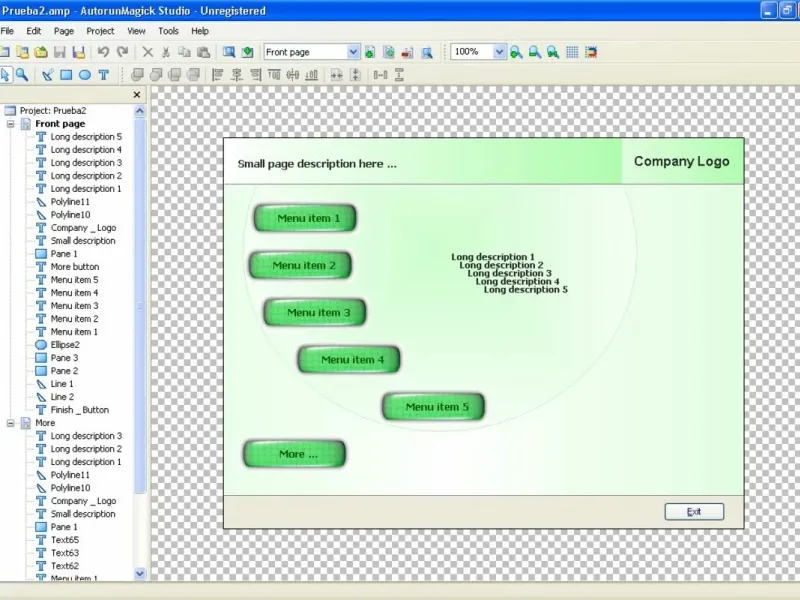Viewport: 800px width, 600px height.
Task: Click the Preview project magnifier icon
Action: (229, 52)
